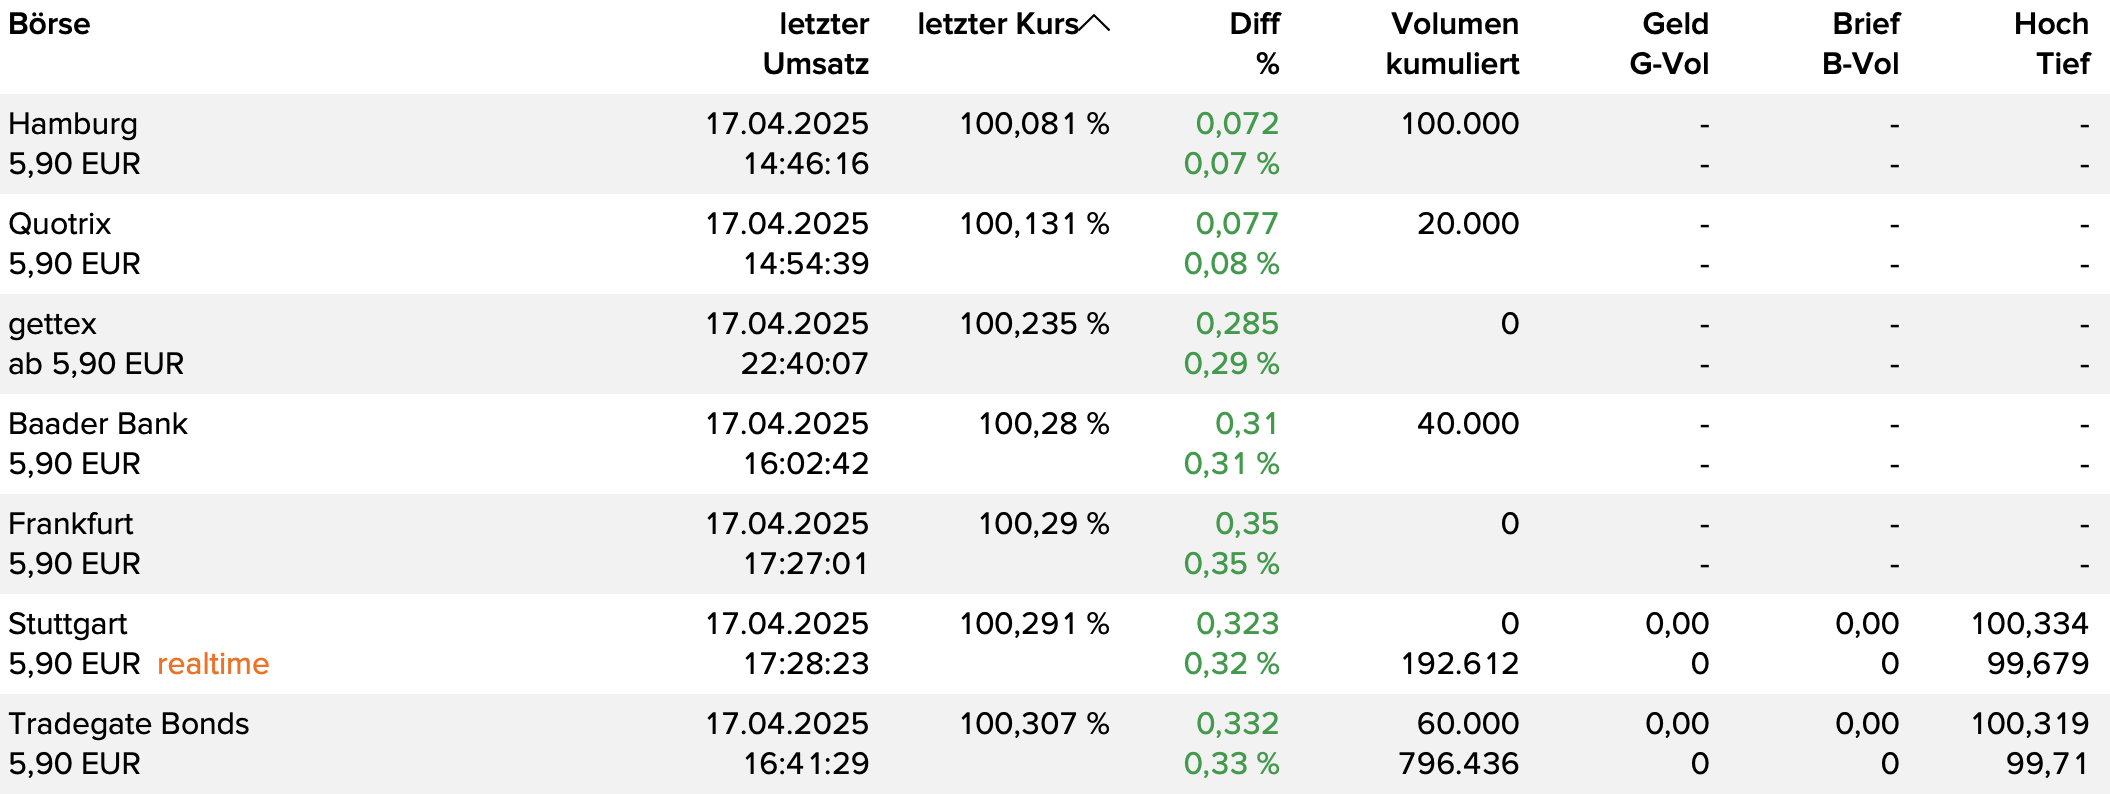The image size is (2110, 794).
Task: Click the Hoch Tief column header
Action: (2050, 43)
